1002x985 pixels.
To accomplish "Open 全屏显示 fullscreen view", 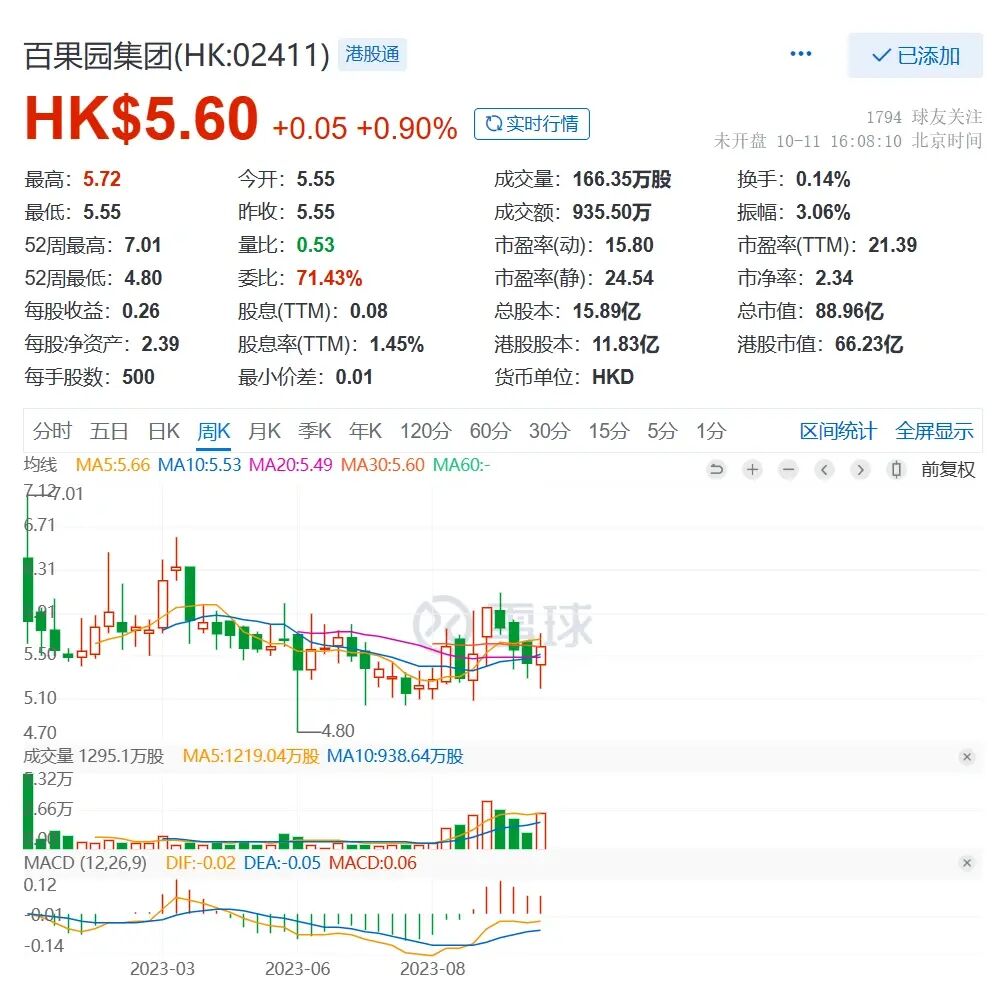I will point(934,431).
